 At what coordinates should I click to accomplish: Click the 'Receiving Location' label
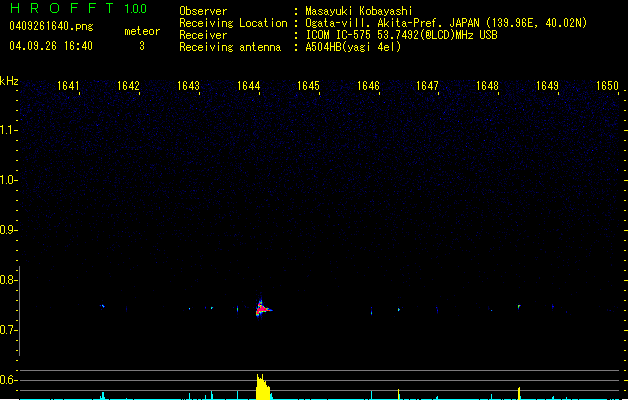pos(233,23)
